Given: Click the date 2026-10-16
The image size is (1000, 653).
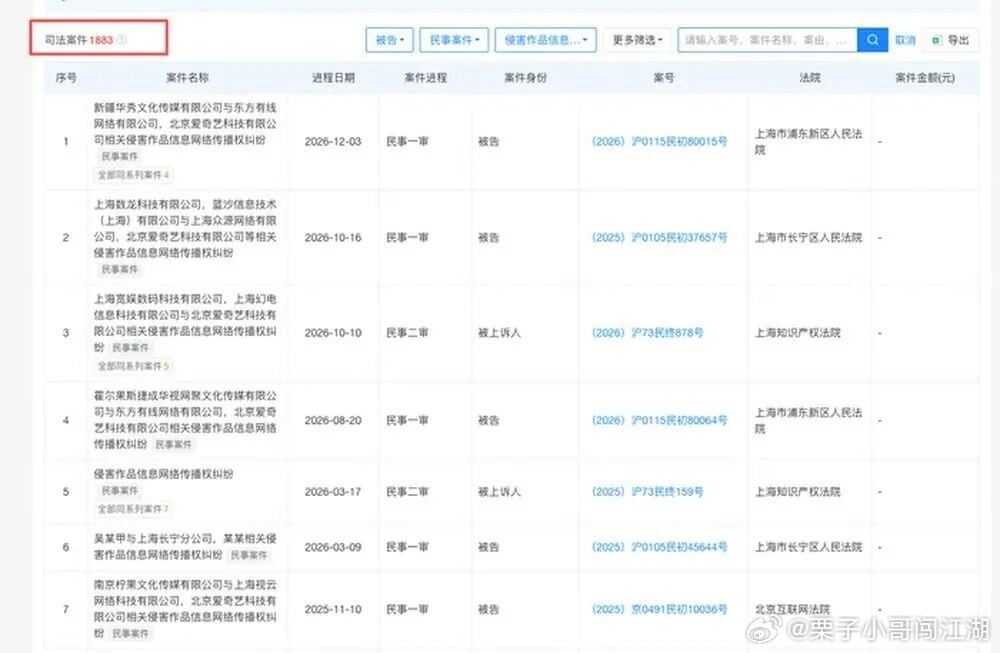Looking at the screenshot, I should pos(333,237).
